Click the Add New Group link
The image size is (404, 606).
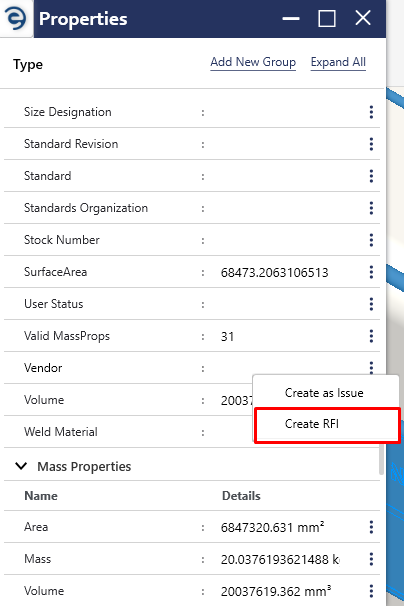(253, 62)
